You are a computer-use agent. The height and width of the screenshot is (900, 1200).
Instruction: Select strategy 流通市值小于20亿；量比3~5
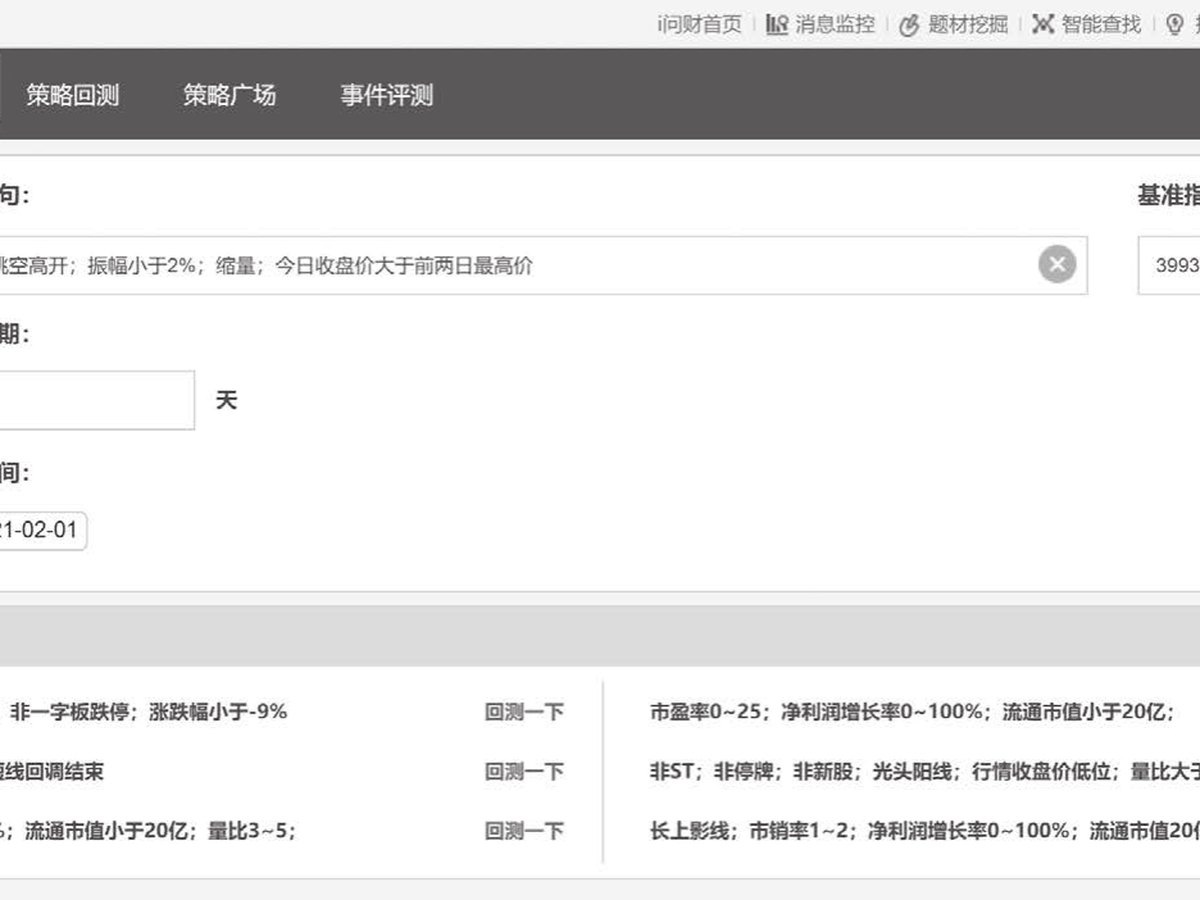148,830
